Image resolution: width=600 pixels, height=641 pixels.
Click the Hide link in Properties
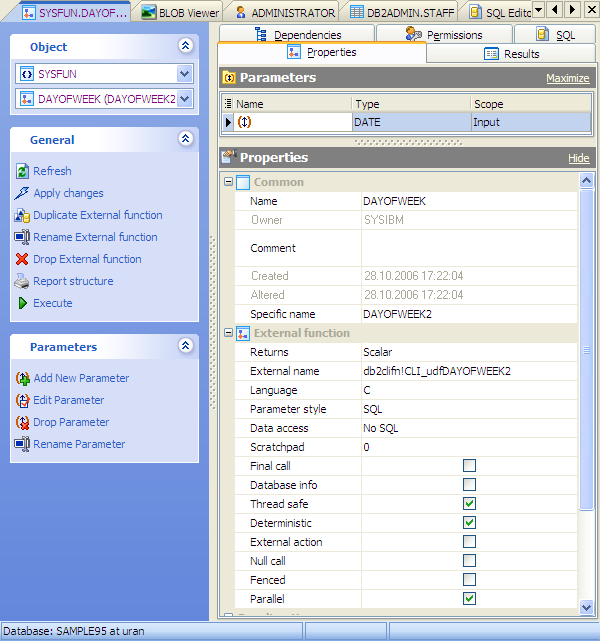point(579,158)
